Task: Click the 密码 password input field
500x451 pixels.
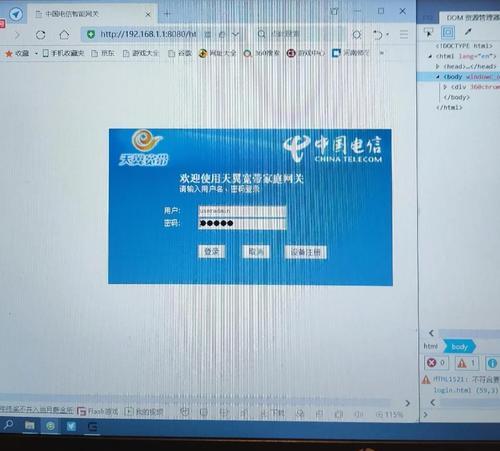Action: (242, 223)
